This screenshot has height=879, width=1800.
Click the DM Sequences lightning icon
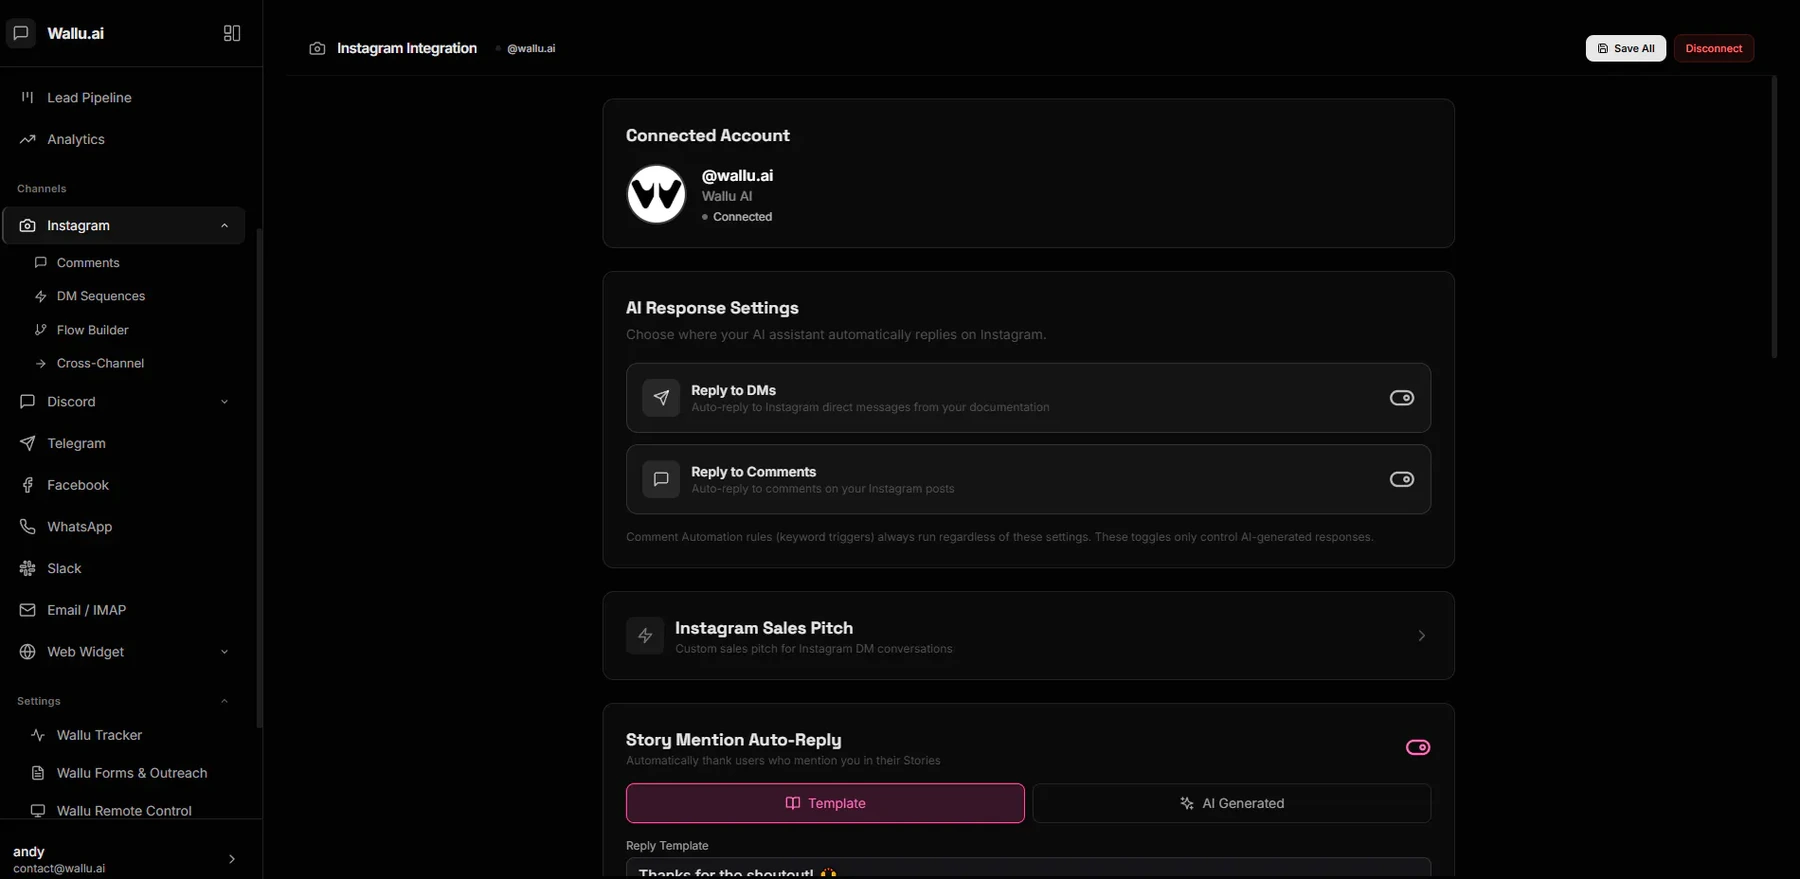coord(41,296)
